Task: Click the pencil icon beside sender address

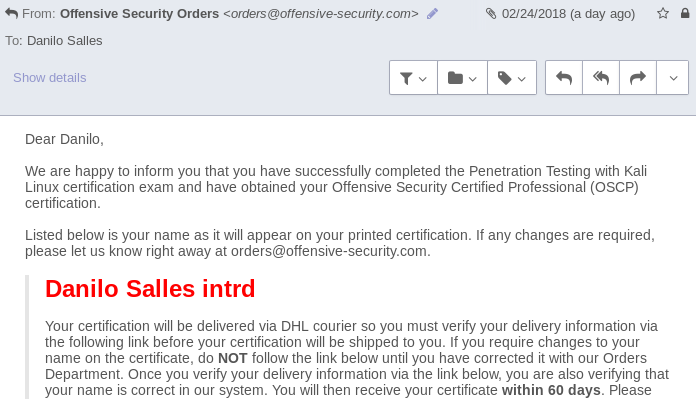Action: pos(432,14)
